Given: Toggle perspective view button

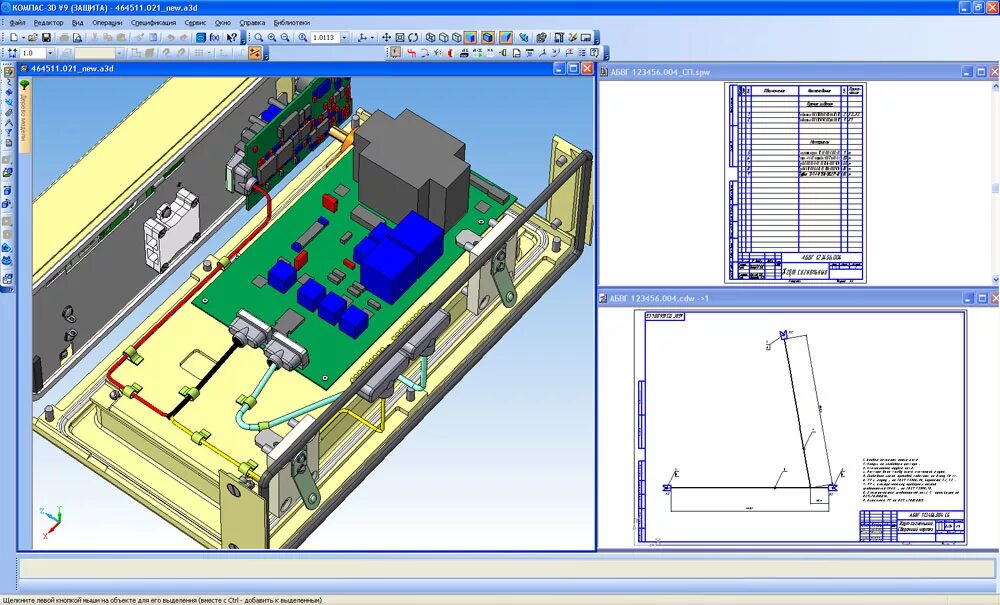Looking at the screenshot, I should click(x=506, y=38).
